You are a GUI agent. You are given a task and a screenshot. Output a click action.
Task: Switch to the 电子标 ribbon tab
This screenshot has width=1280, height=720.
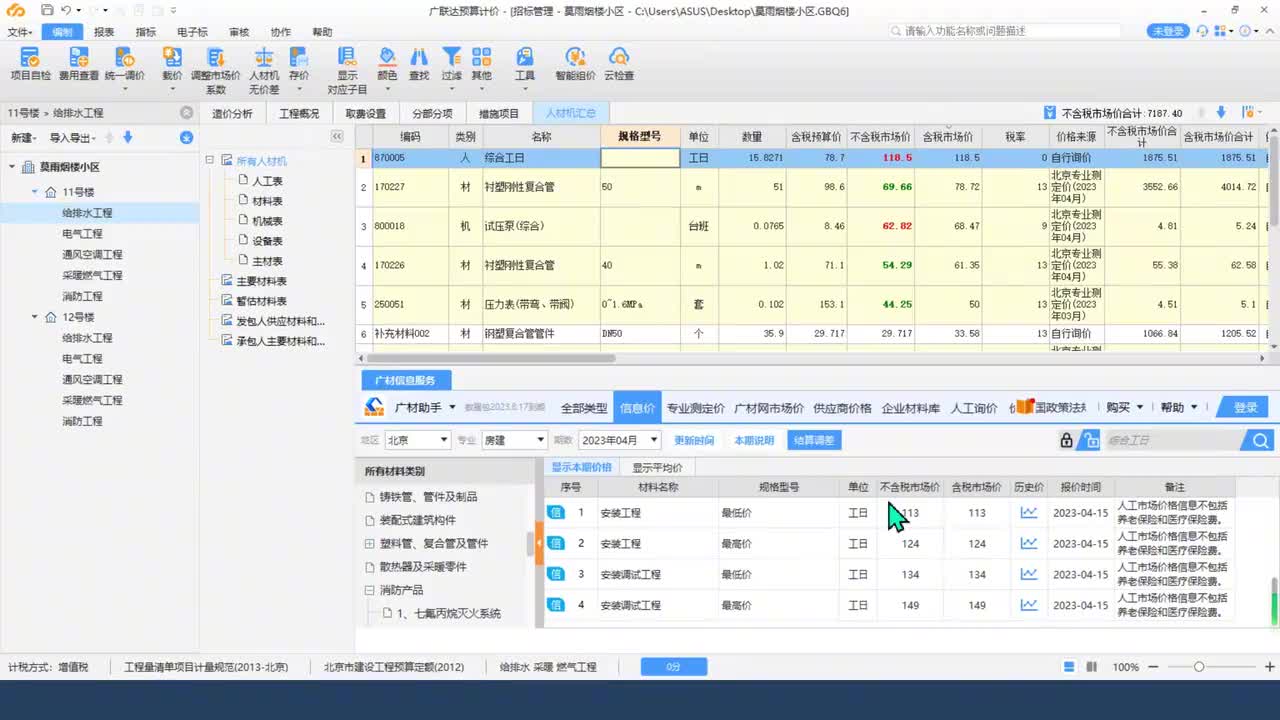point(192,32)
